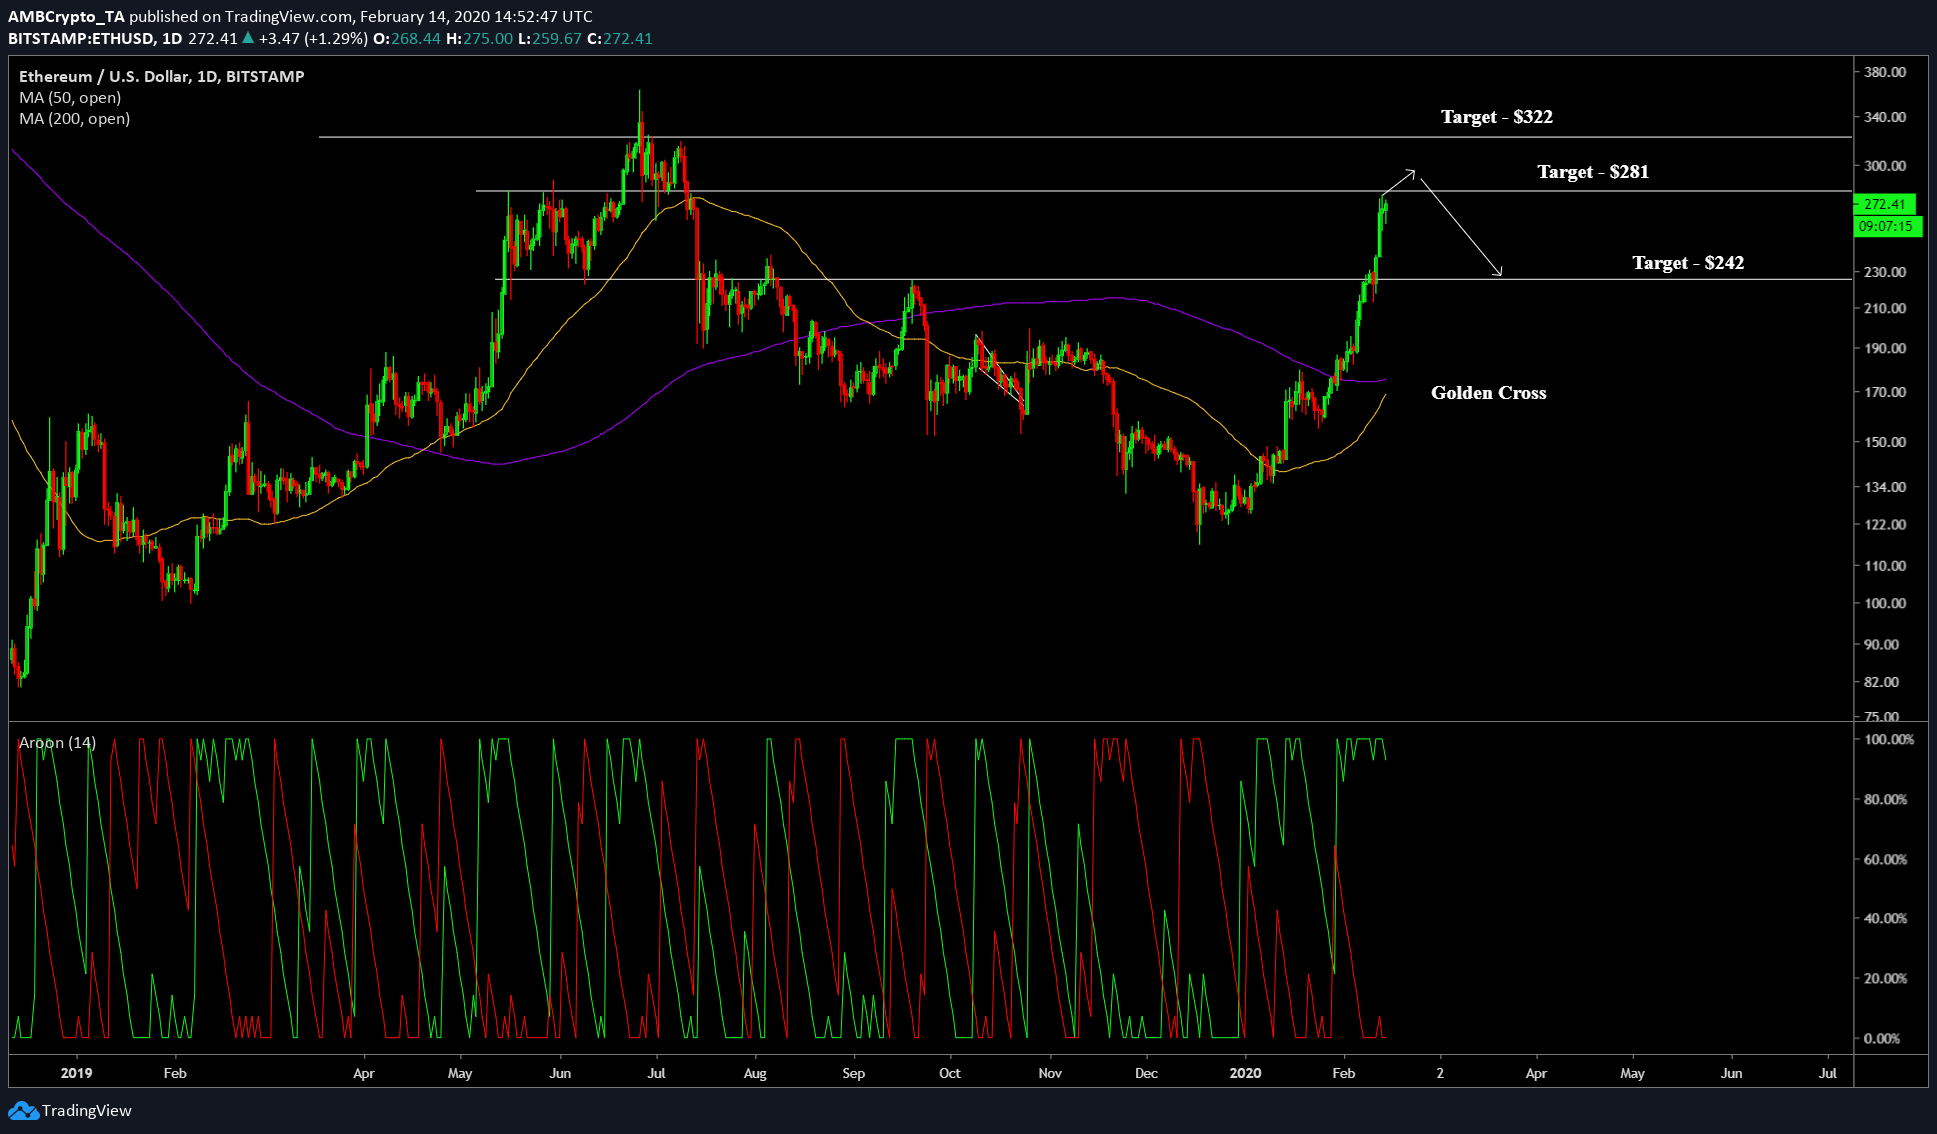Click the 340.00 price axis label
This screenshot has height=1134, width=1937.
pyautogui.click(x=1885, y=117)
